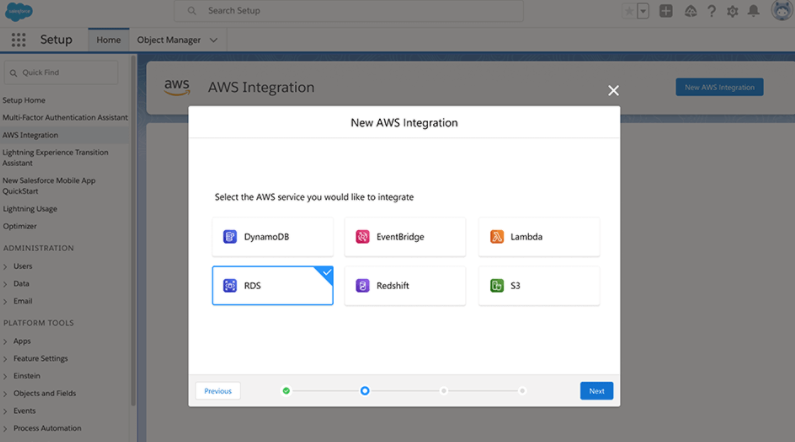795x442 pixels.
Task: Open Setup Home in sidebar
Action: (x=24, y=100)
